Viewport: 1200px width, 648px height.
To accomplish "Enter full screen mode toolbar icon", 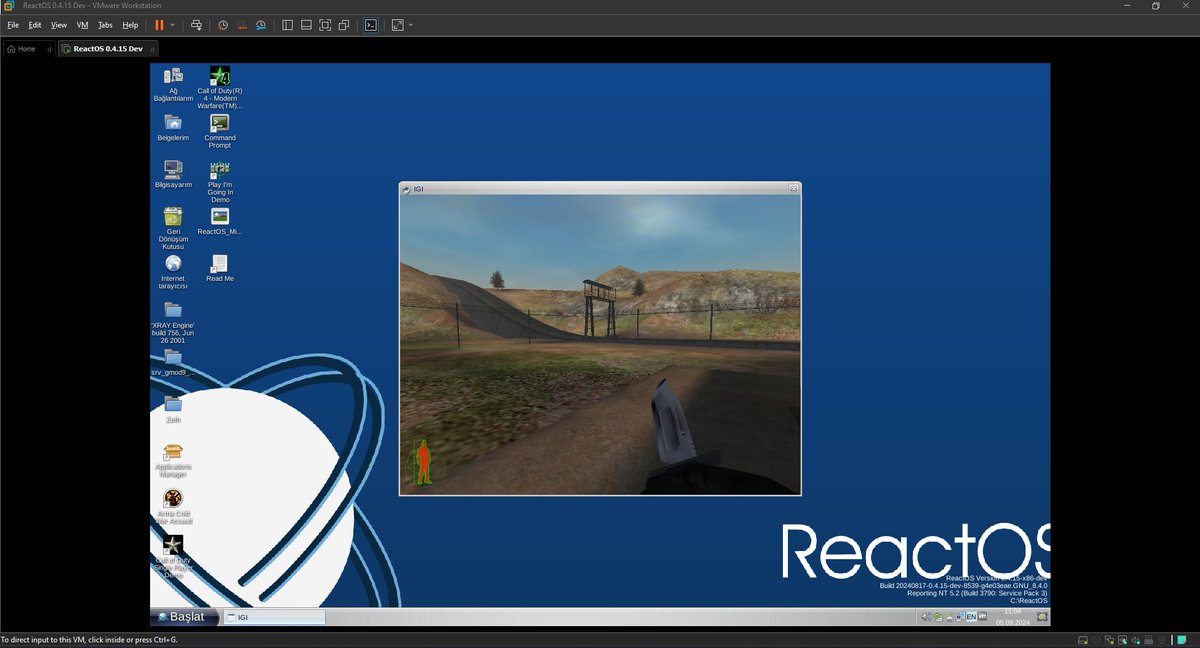I will (325, 24).
